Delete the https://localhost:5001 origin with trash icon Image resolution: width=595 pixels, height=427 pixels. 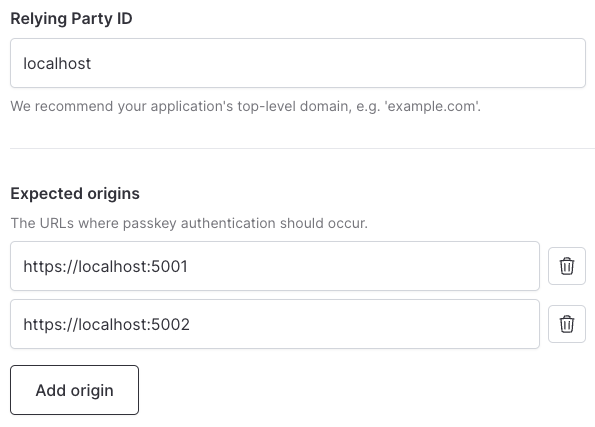click(567, 266)
